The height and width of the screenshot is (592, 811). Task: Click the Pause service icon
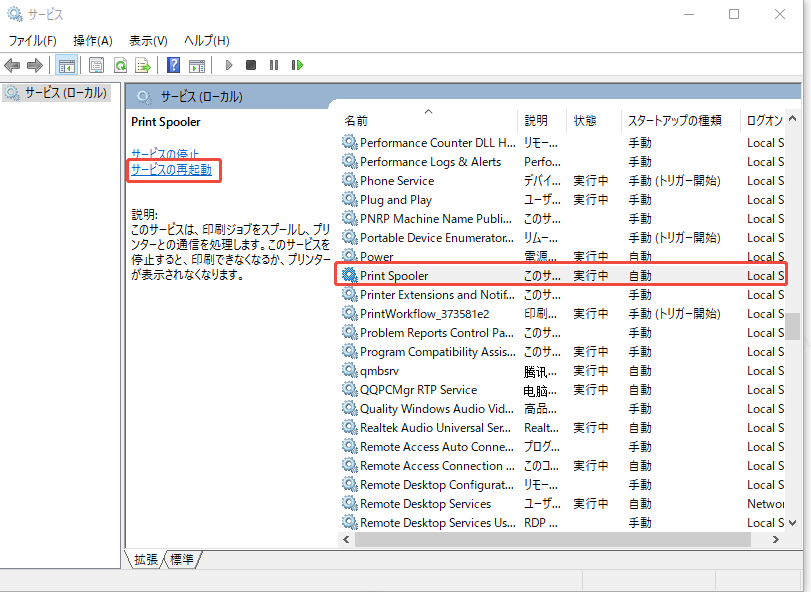click(274, 65)
